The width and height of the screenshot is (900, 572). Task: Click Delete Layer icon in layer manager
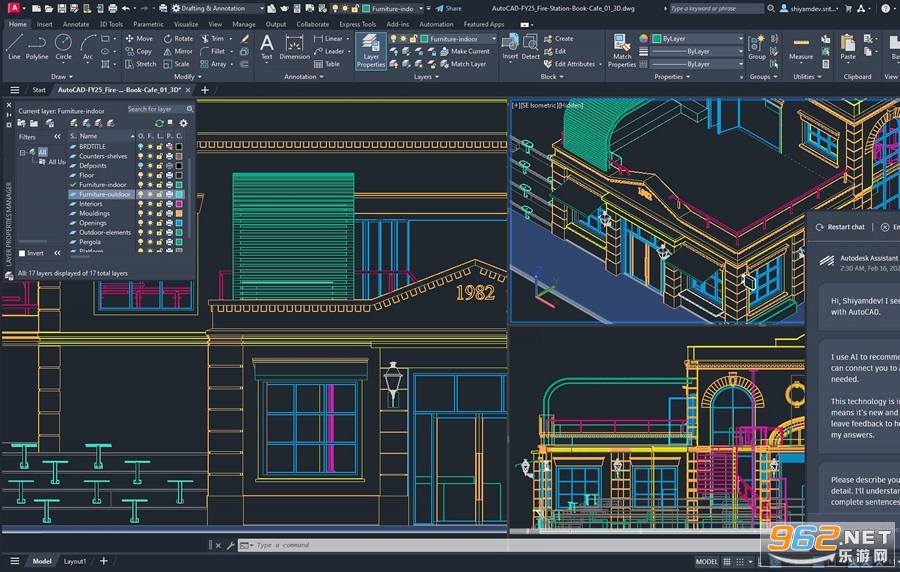click(99, 123)
